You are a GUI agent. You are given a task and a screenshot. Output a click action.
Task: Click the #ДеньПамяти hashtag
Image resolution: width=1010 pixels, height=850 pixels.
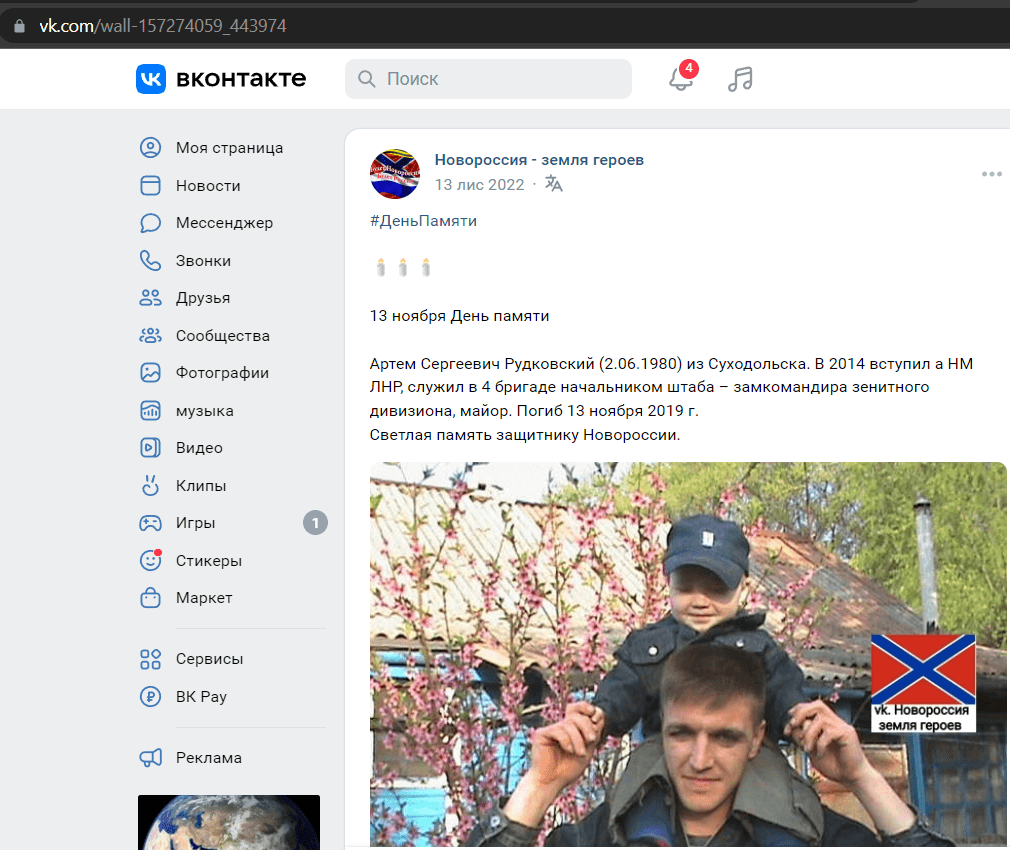(x=423, y=221)
